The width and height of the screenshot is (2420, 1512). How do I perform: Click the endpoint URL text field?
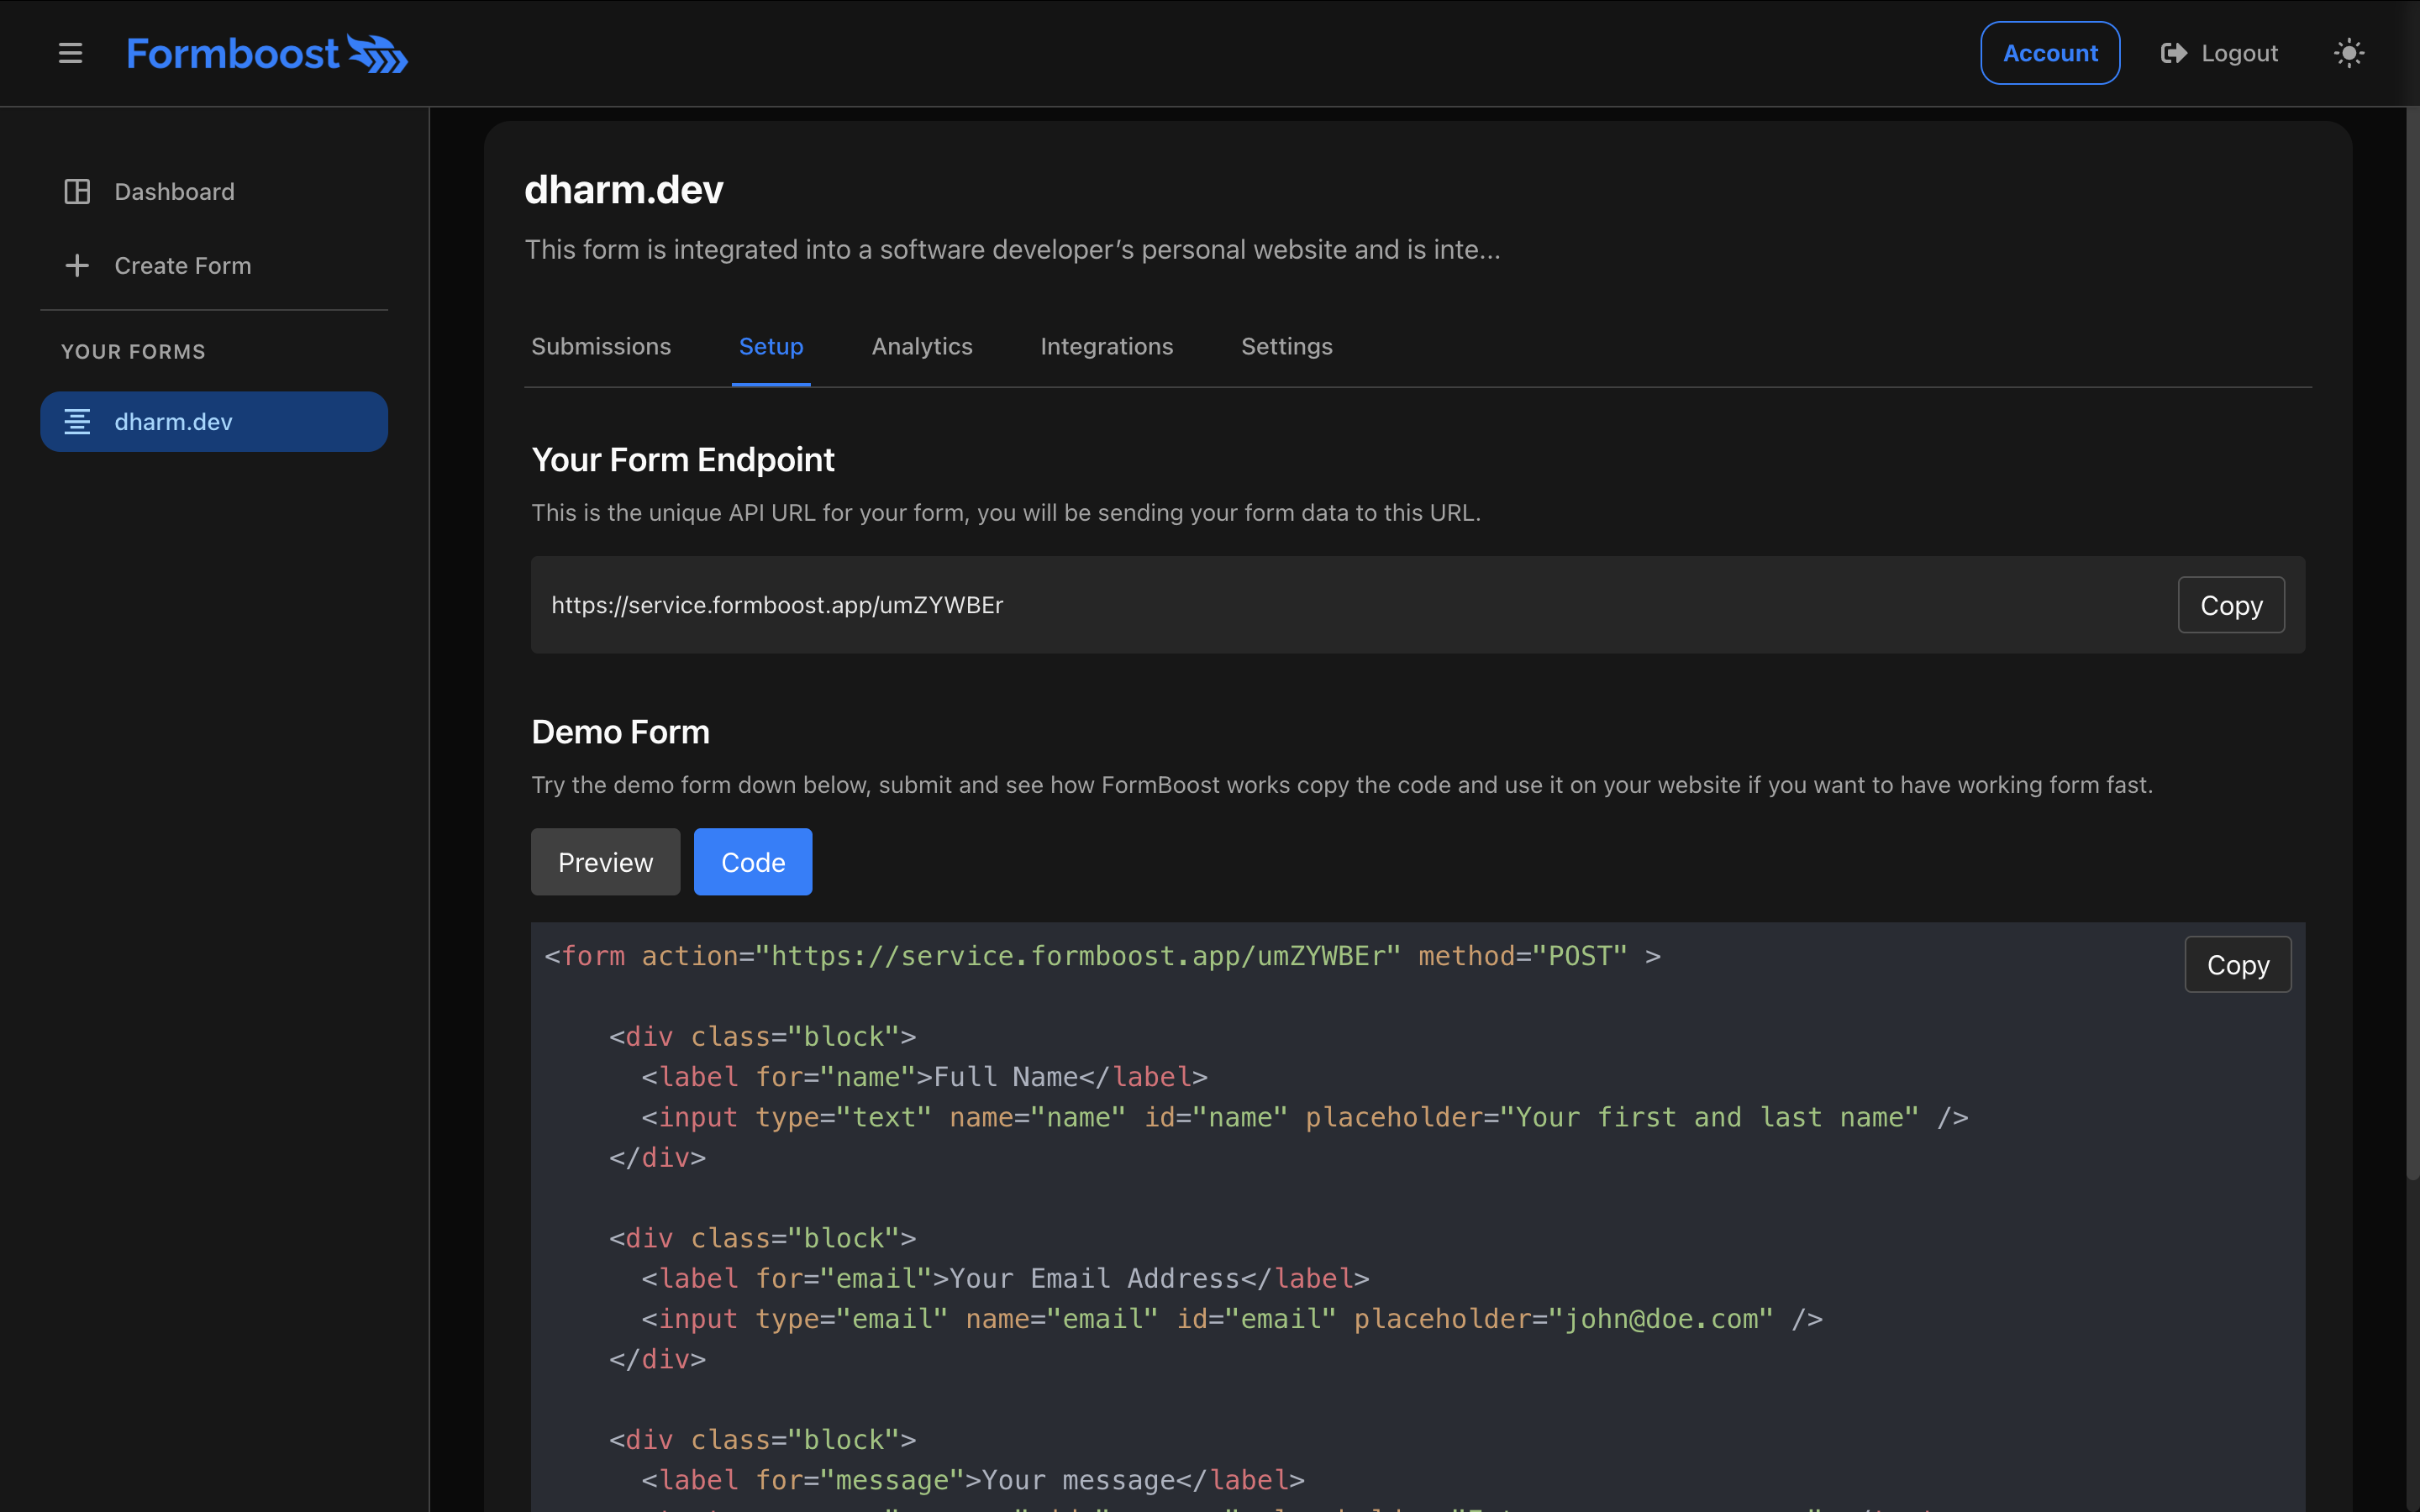pos(1100,604)
